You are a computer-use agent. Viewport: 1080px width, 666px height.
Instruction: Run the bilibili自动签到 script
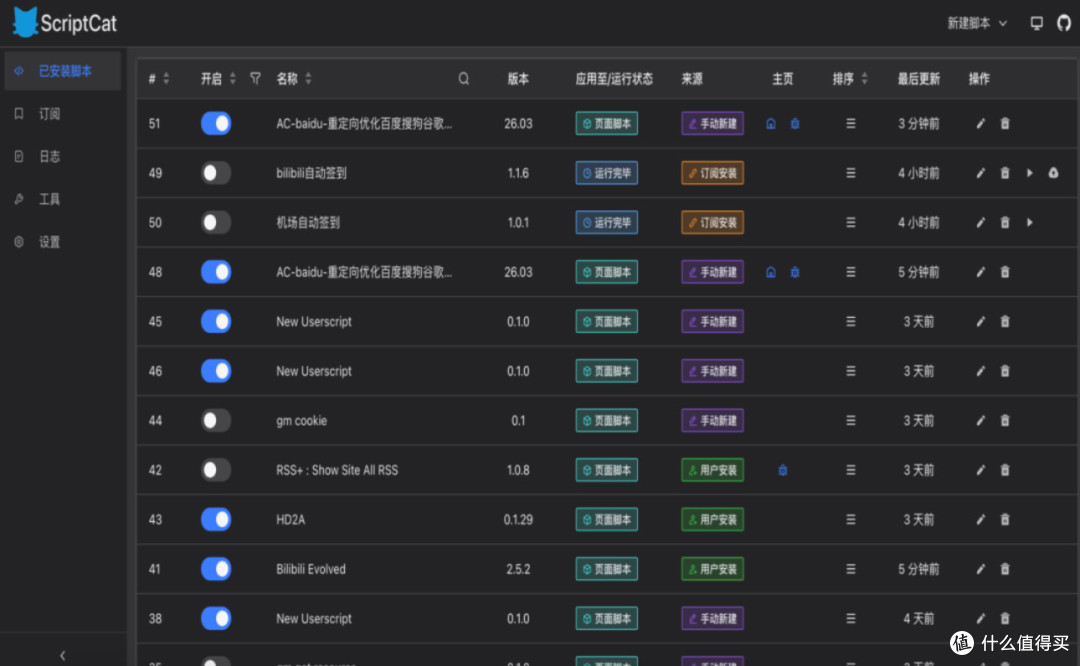pos(1030,173)
